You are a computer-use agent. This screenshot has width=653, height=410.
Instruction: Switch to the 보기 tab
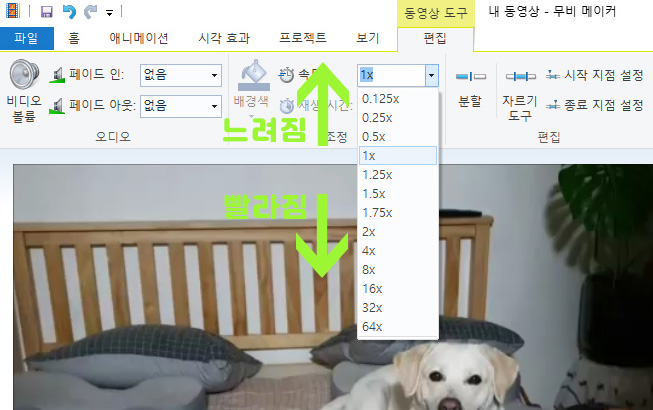pyautogui.click(x=367, y=38)
